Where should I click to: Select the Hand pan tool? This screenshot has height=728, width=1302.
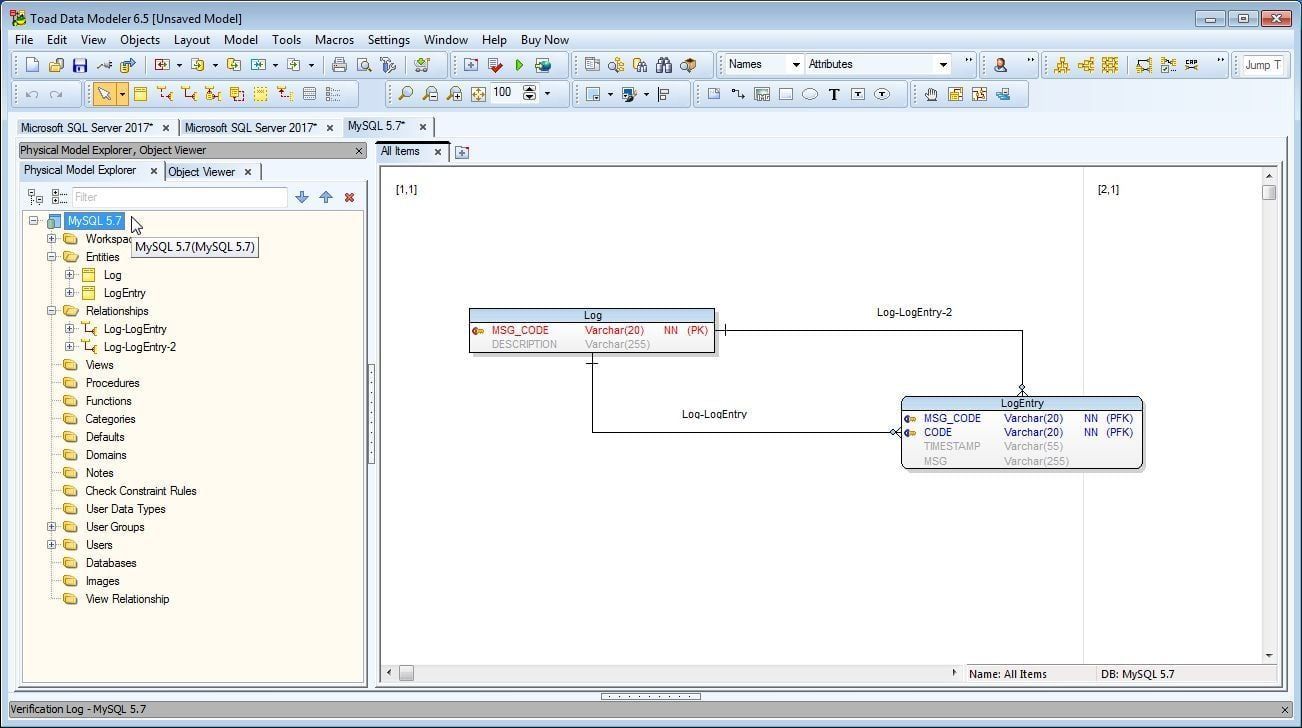point(930,94)
